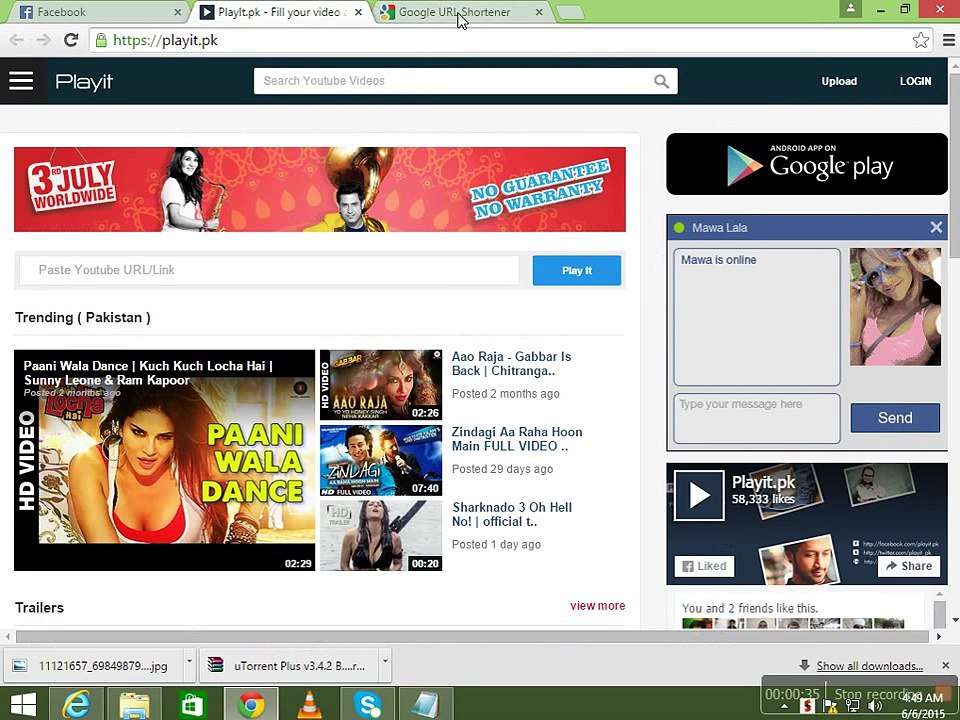This screenshot has height=720, width=960.
Task: Open the Aao Raja video thumbnail
Action: pyautogui.click(x=381, y=385)
